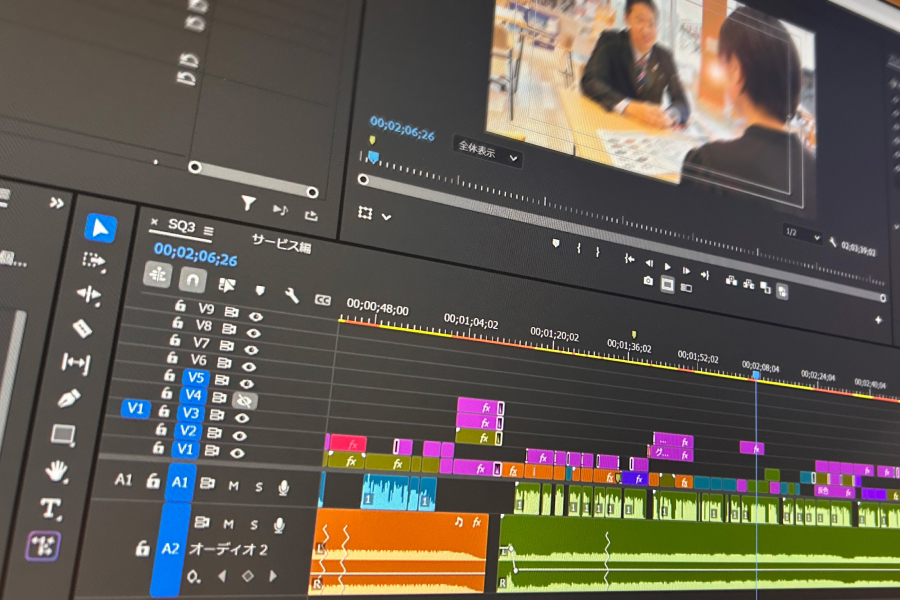
Task: Toggle timeline Snap magnet button
Action: coord(192,280)
